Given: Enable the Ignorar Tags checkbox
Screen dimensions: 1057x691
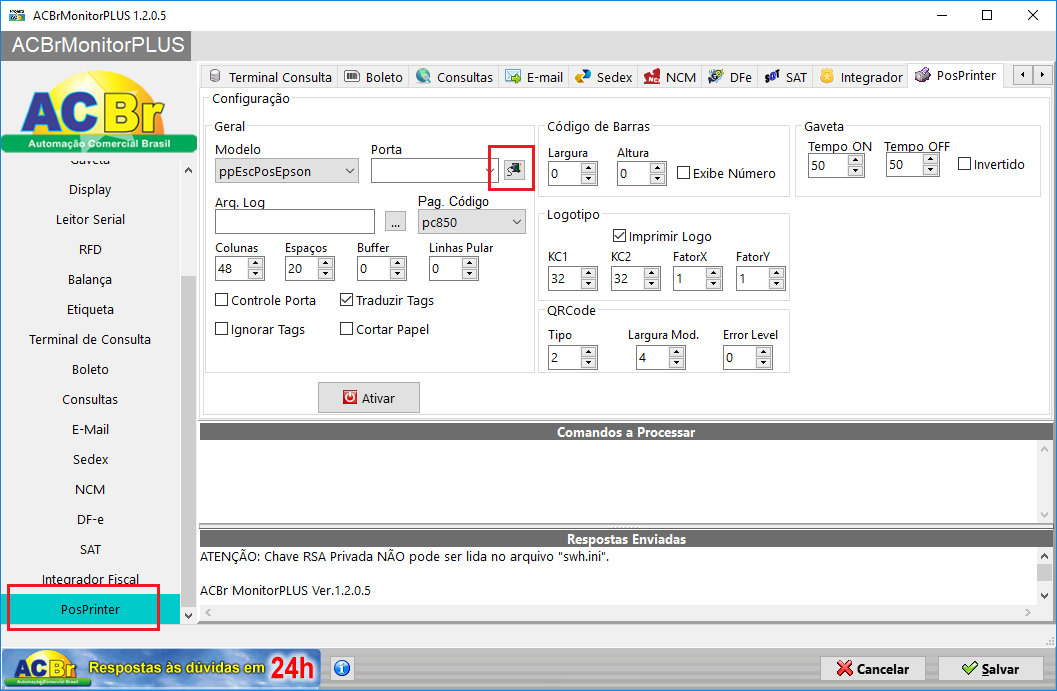Looking at the screenshot, I should (260, 329).
